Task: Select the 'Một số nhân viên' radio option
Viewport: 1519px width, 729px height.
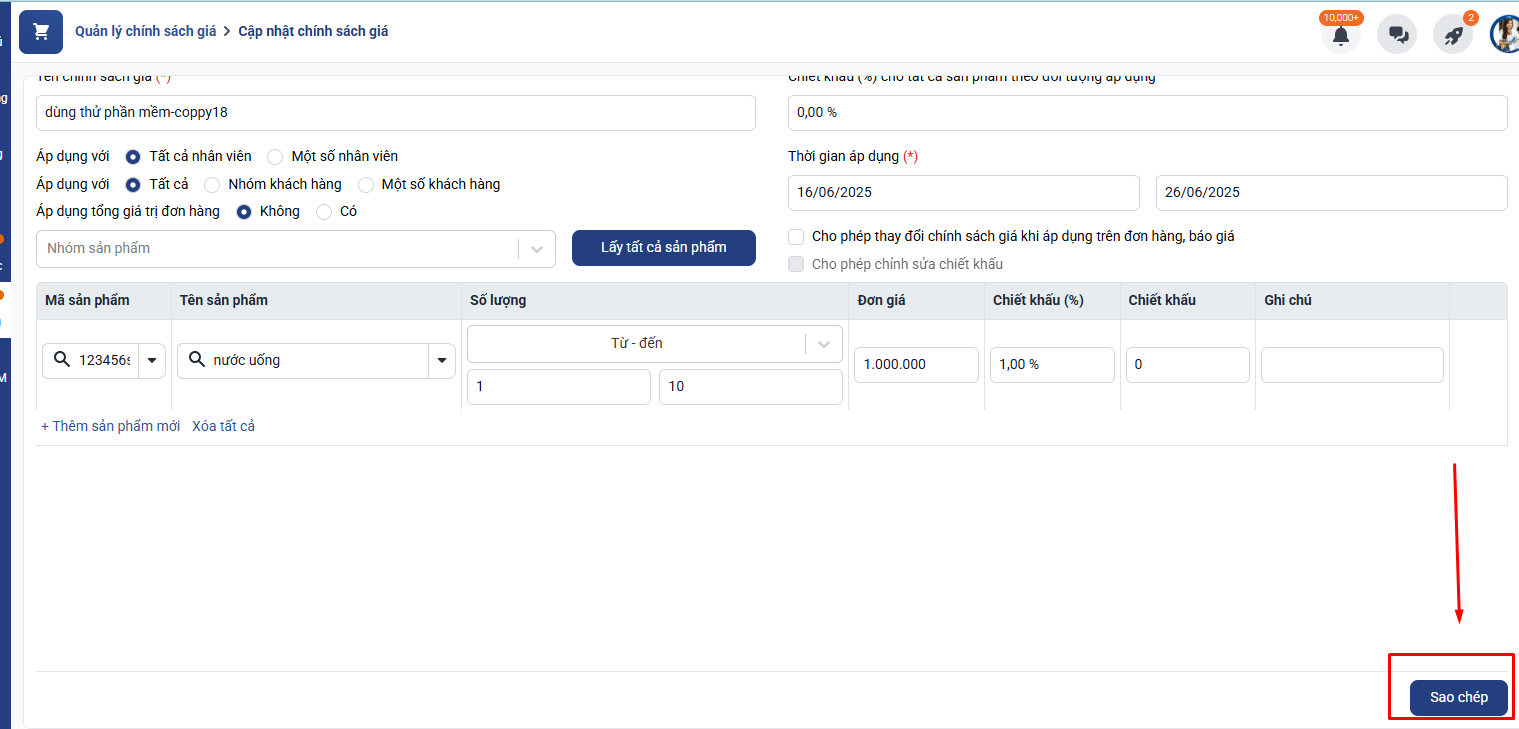Action: (275, 157)
